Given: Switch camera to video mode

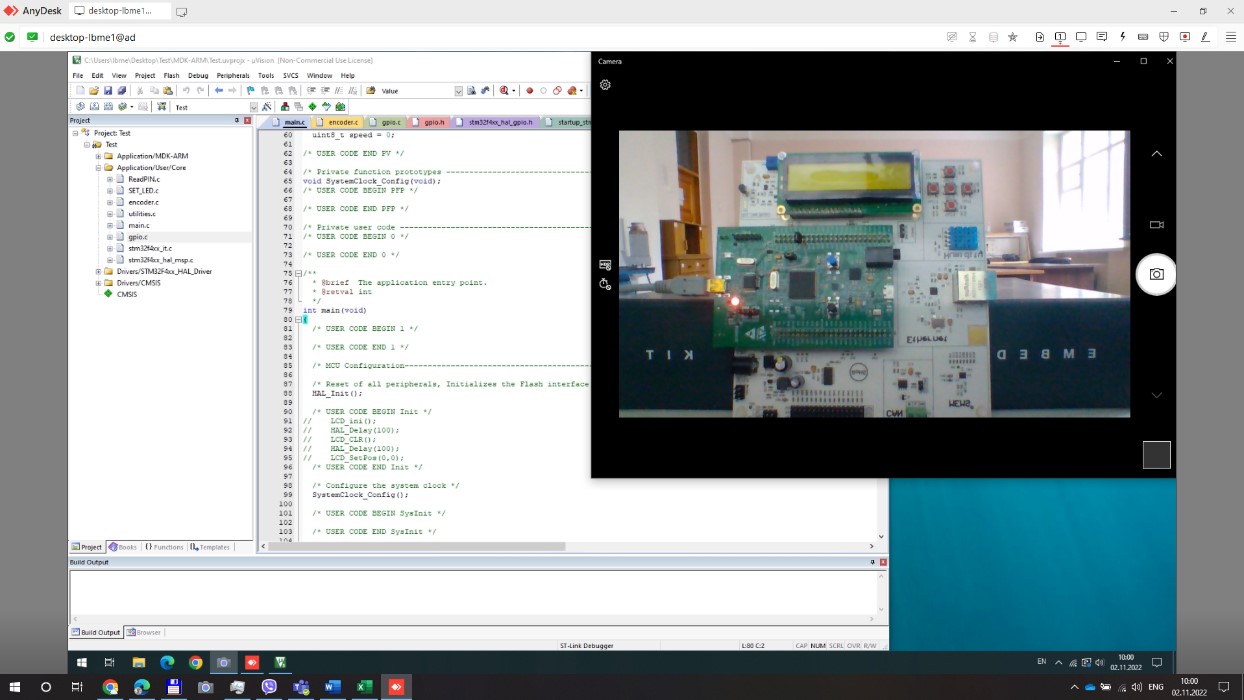Looking at the screenshot, I should [1156, 225].
